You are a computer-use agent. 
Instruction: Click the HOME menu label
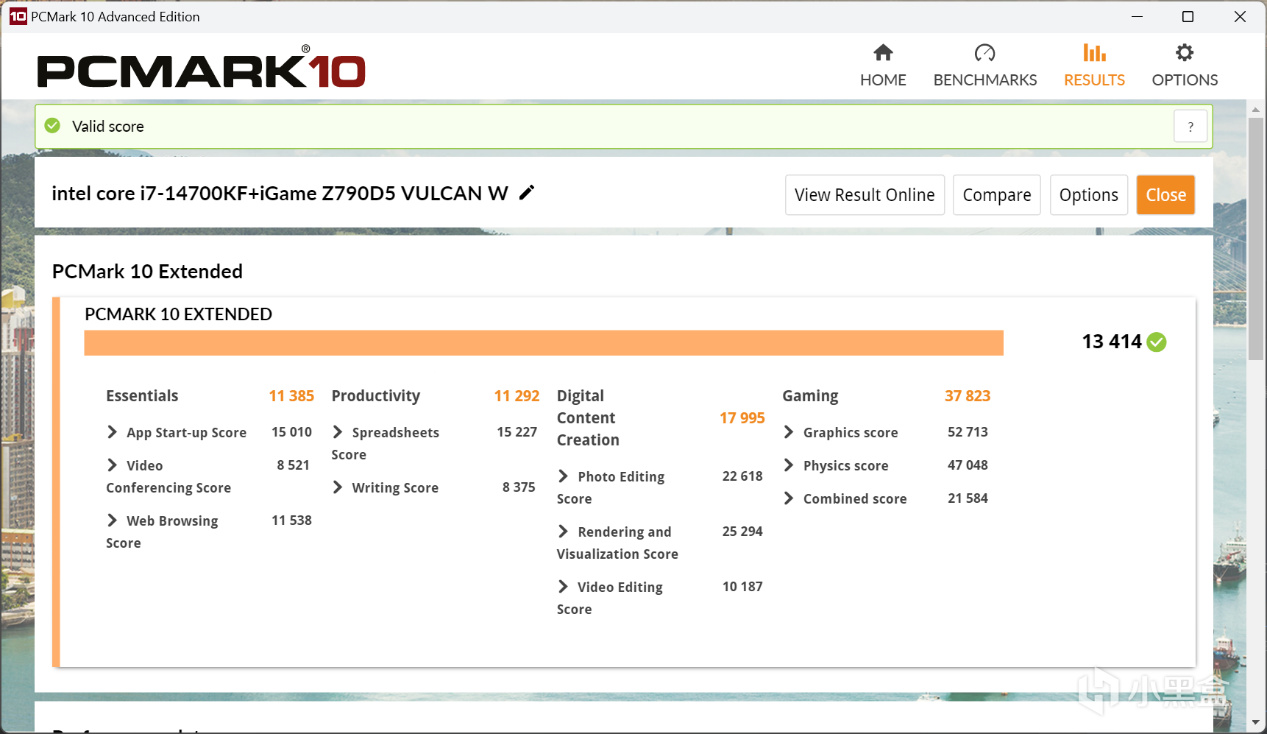click(883, 80)
